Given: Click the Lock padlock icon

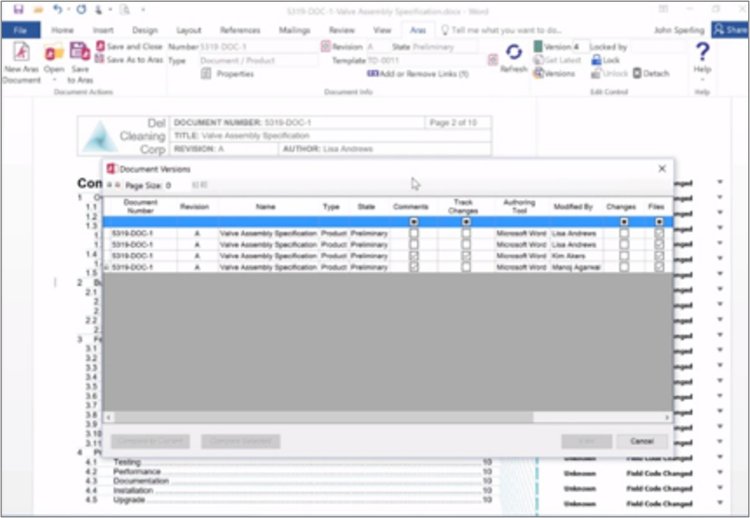Looking at the screenshot, I should (x=596, y=60).
